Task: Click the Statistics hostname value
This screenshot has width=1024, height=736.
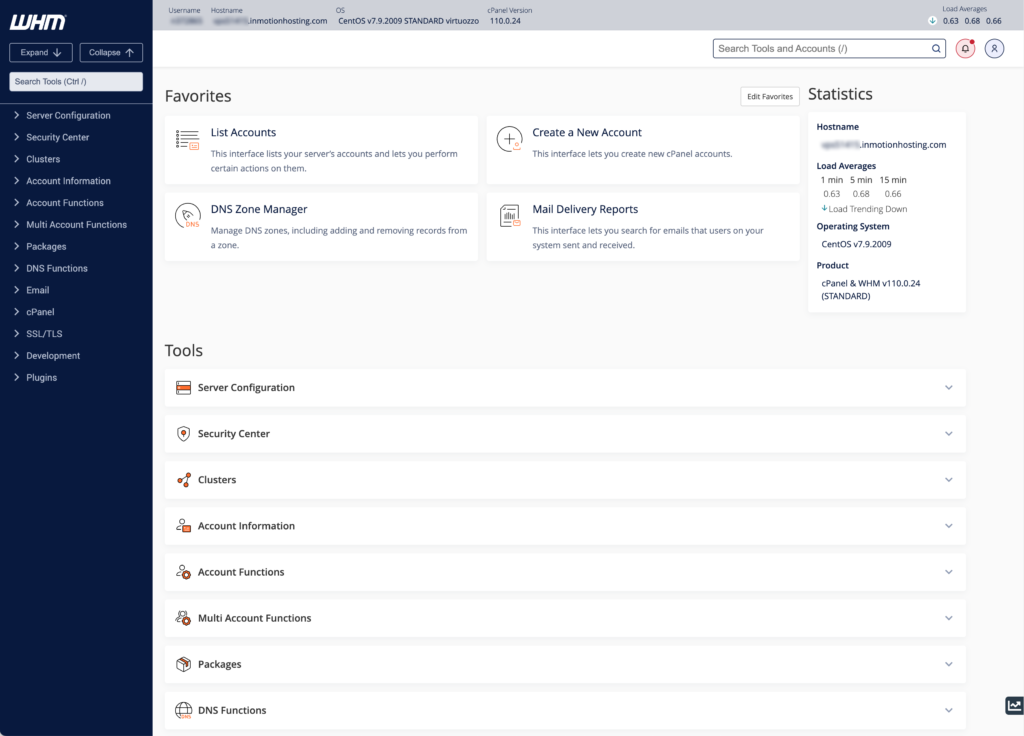Action: pyautogui.click(x=884, y=145)
